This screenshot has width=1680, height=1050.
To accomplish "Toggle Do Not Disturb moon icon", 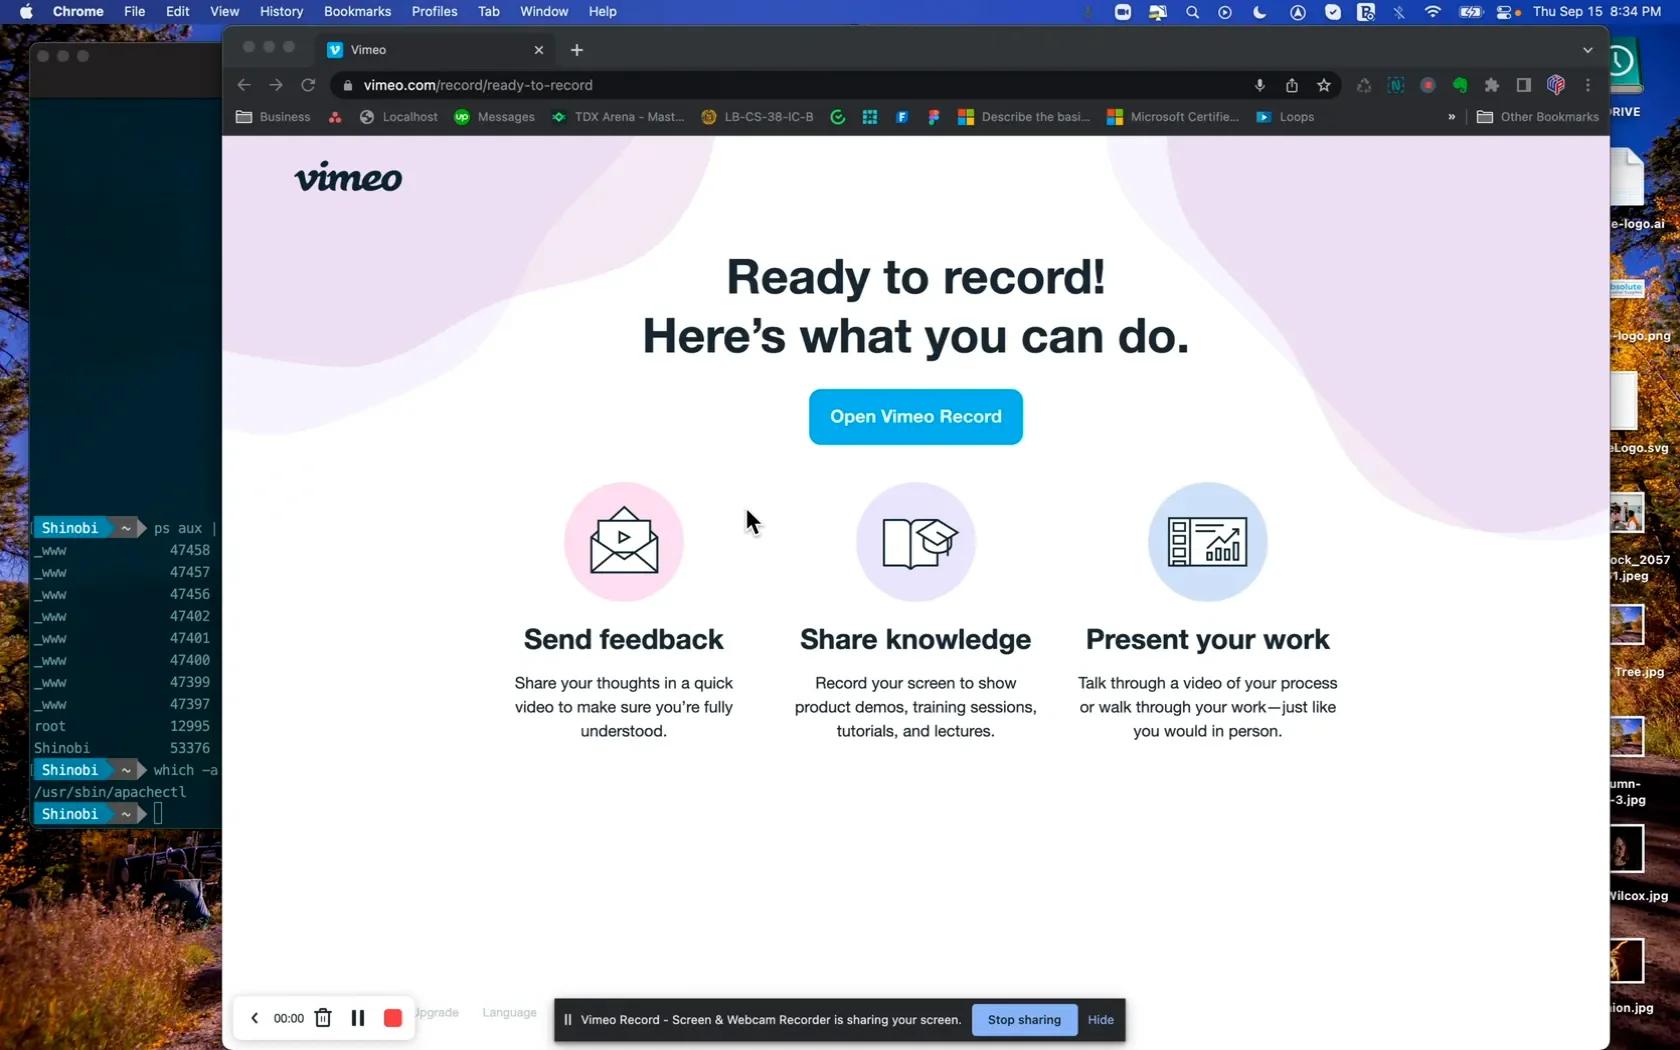I will tap(1259, 12).
